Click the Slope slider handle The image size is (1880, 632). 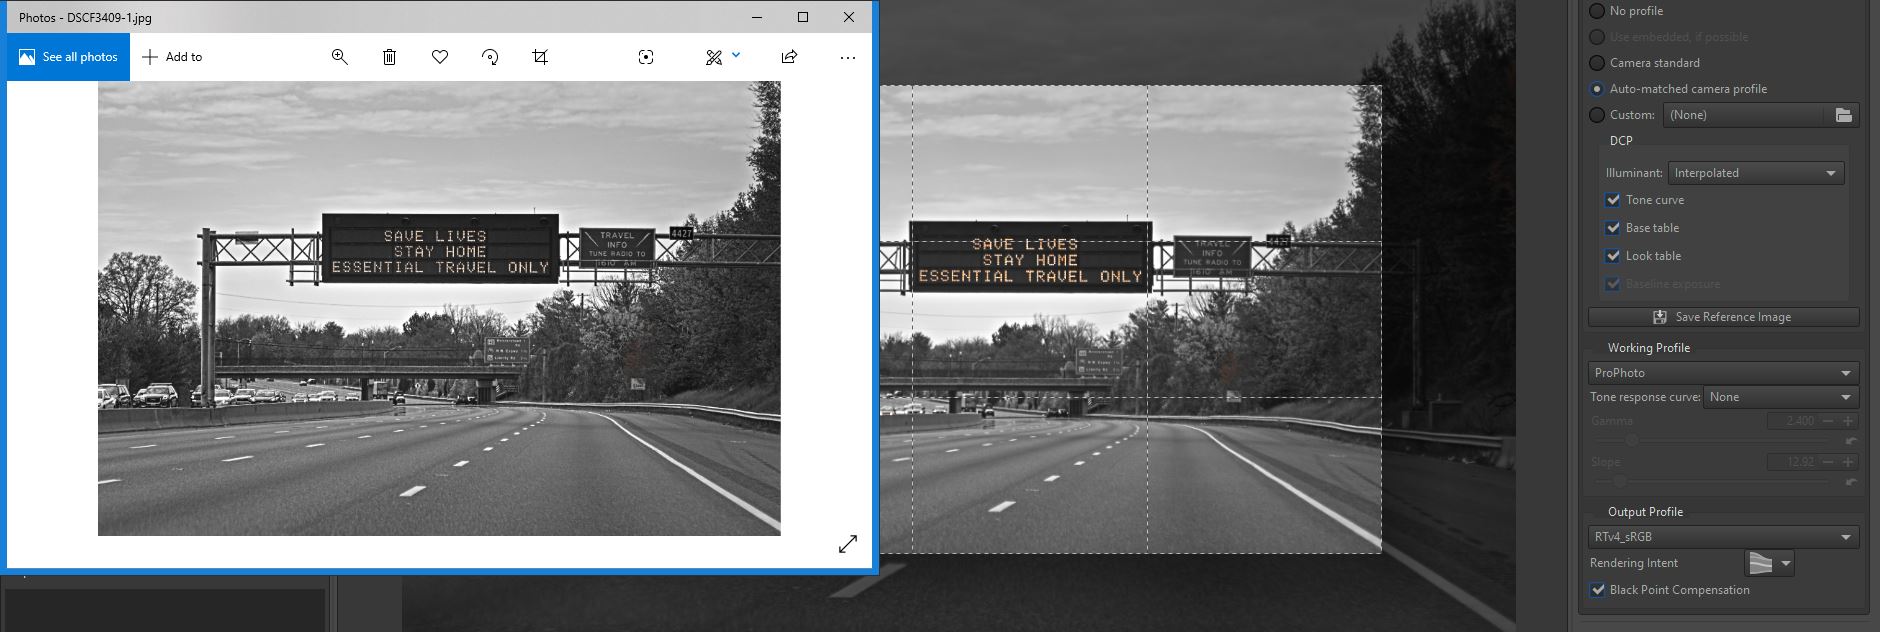tap(1619, 482)
